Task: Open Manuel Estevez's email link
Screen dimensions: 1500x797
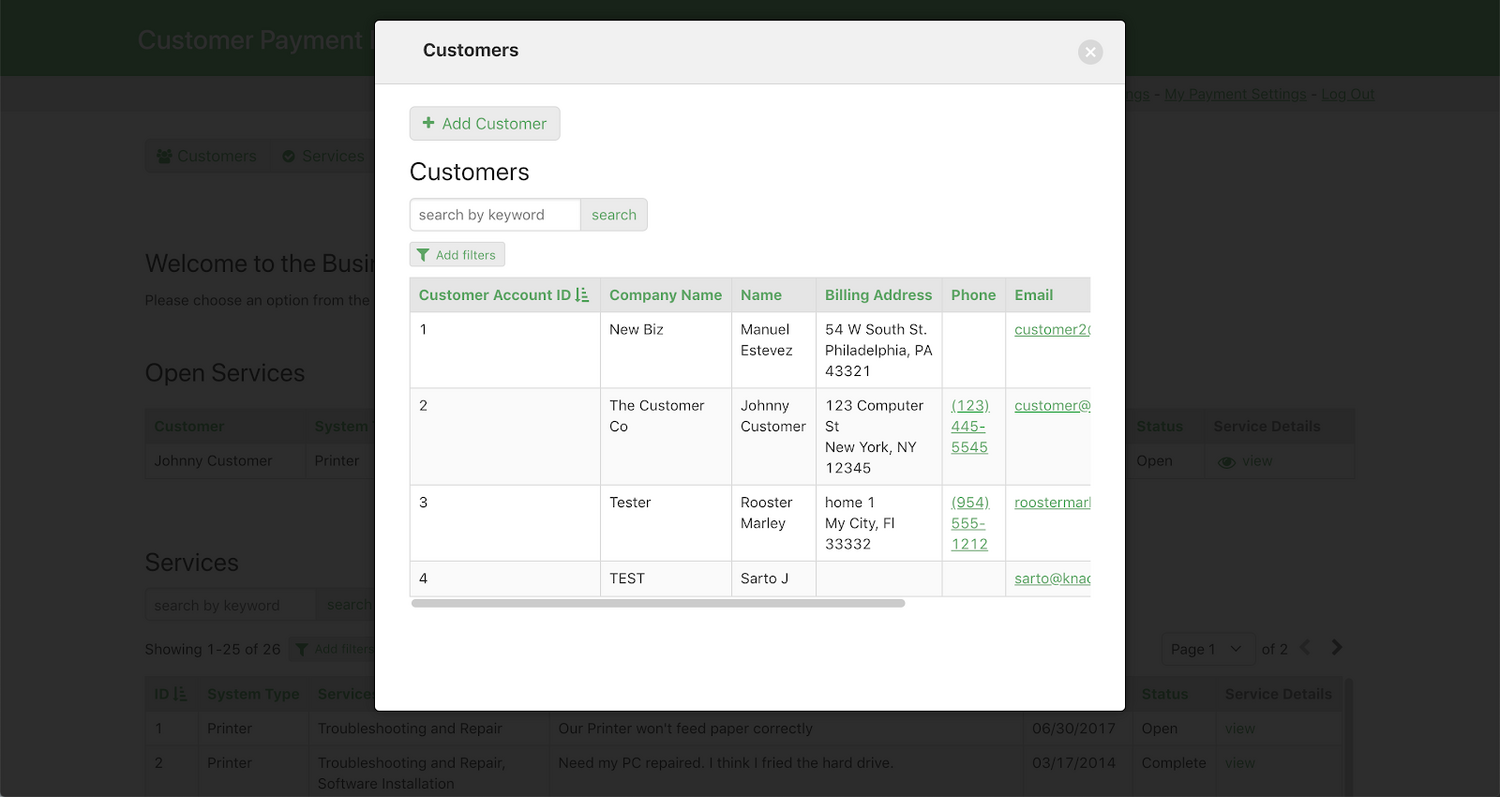Action: [1051, 330]
